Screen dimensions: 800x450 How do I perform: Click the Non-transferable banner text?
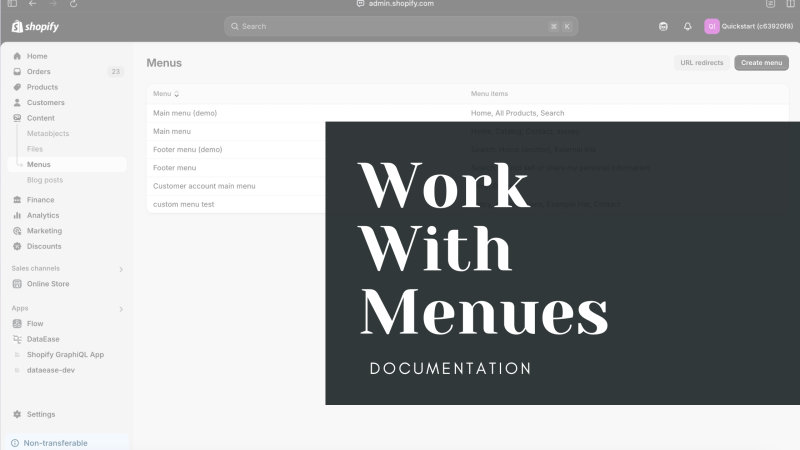[55, 443]
